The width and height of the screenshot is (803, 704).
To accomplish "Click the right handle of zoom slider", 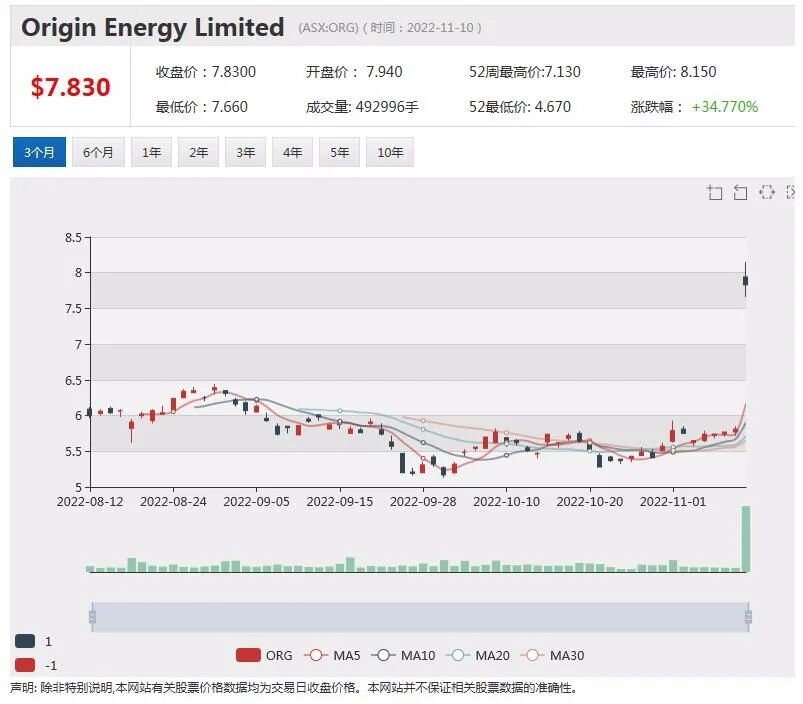I will point(748,616).
